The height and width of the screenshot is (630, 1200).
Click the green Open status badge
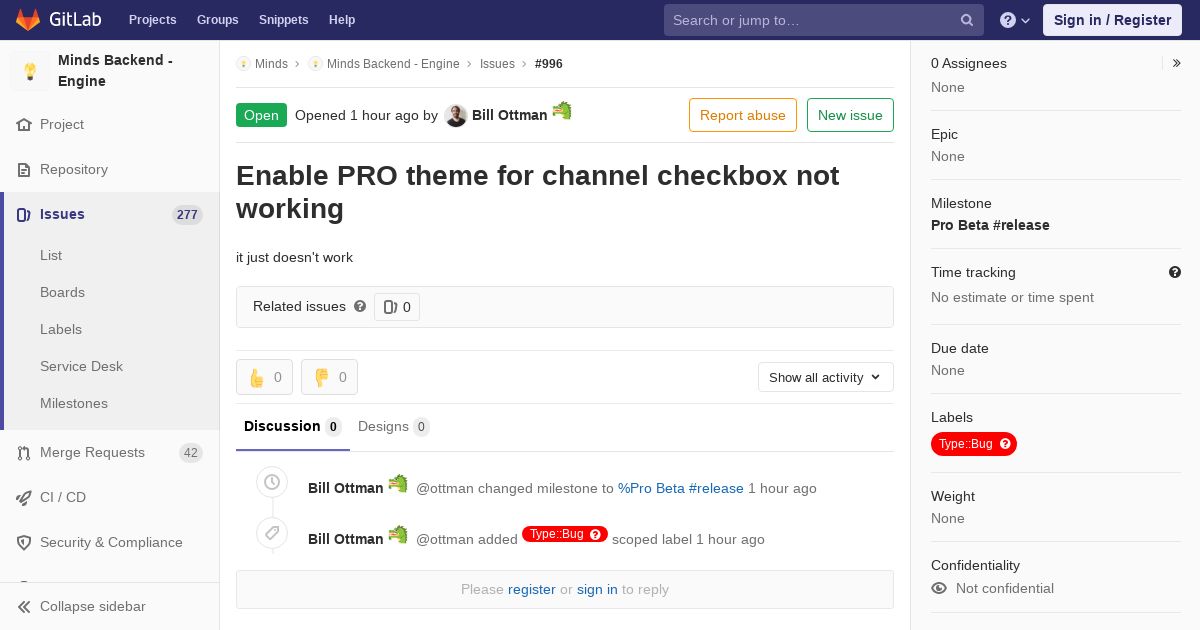coord(261,115)
